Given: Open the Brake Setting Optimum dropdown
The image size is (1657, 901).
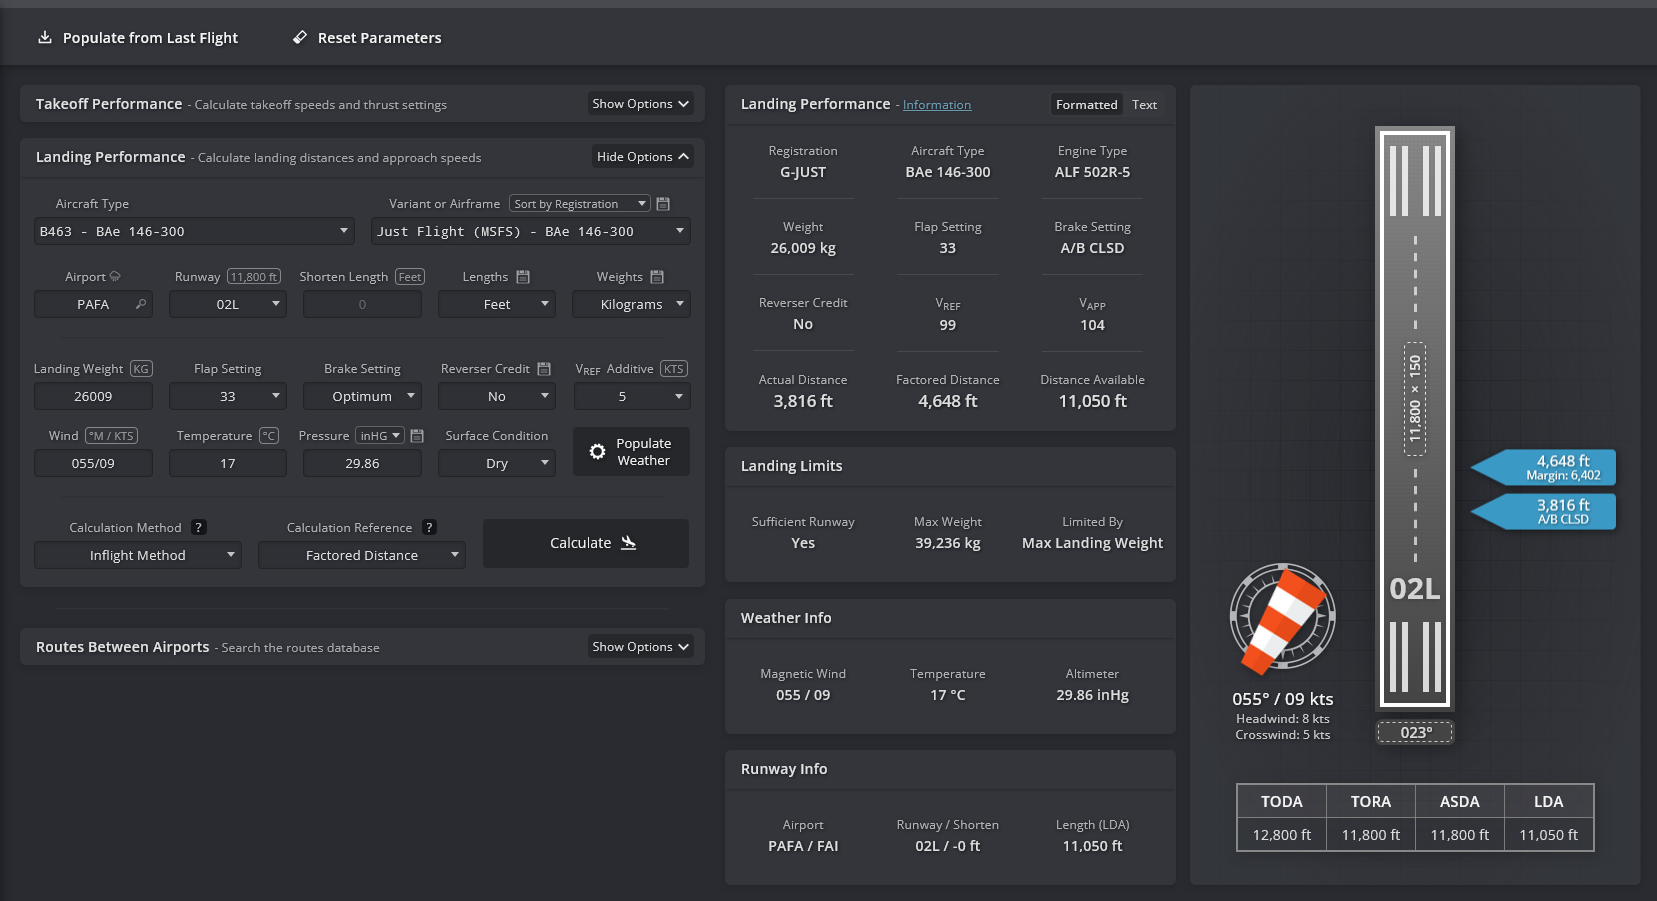Looking at the screenshot, I should click(x=362, y=396).
